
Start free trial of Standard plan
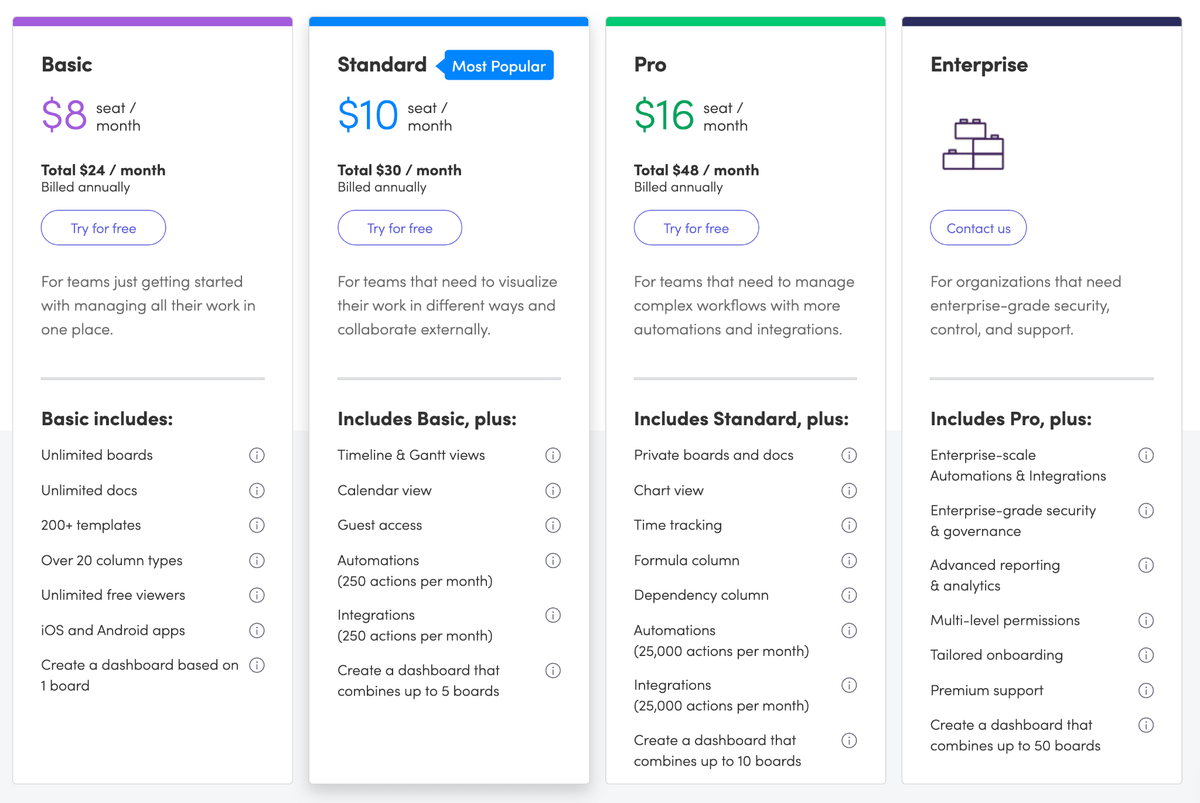click(x=400, y=228)
